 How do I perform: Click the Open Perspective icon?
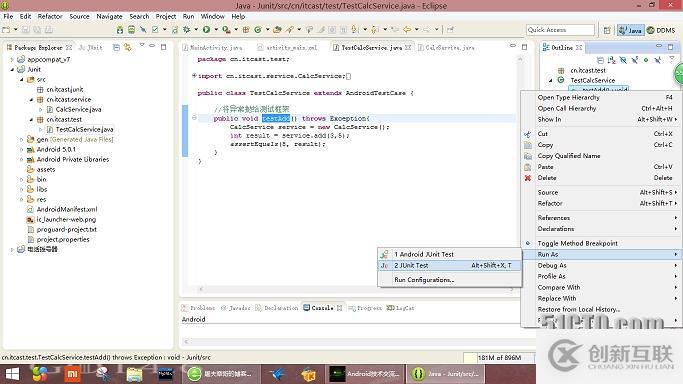coord(607,30)
